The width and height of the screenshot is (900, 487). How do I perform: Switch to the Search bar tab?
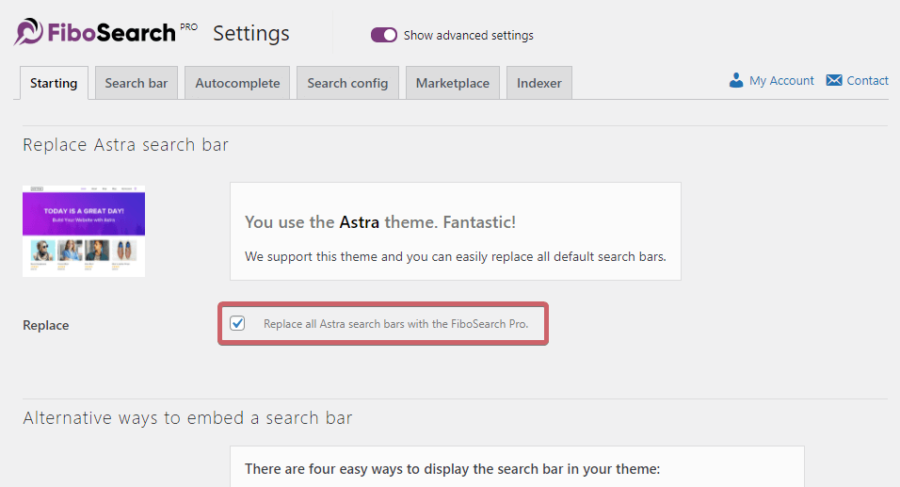click(x=136, y=83)
